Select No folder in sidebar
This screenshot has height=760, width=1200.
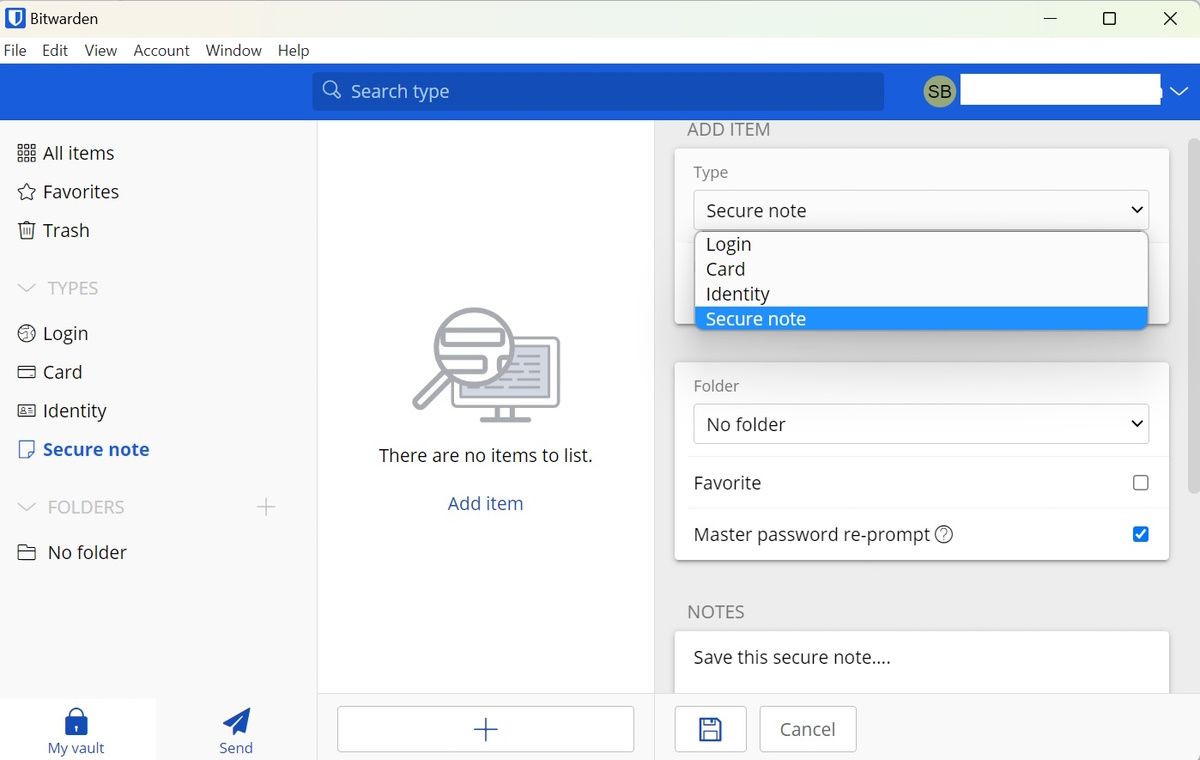click(87, 552)
